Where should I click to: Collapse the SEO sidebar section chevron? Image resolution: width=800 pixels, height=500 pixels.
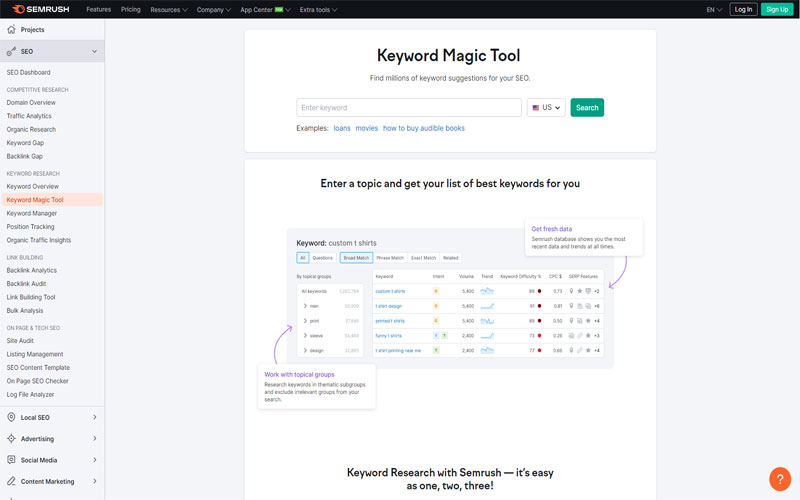click(x=94, y=52)
